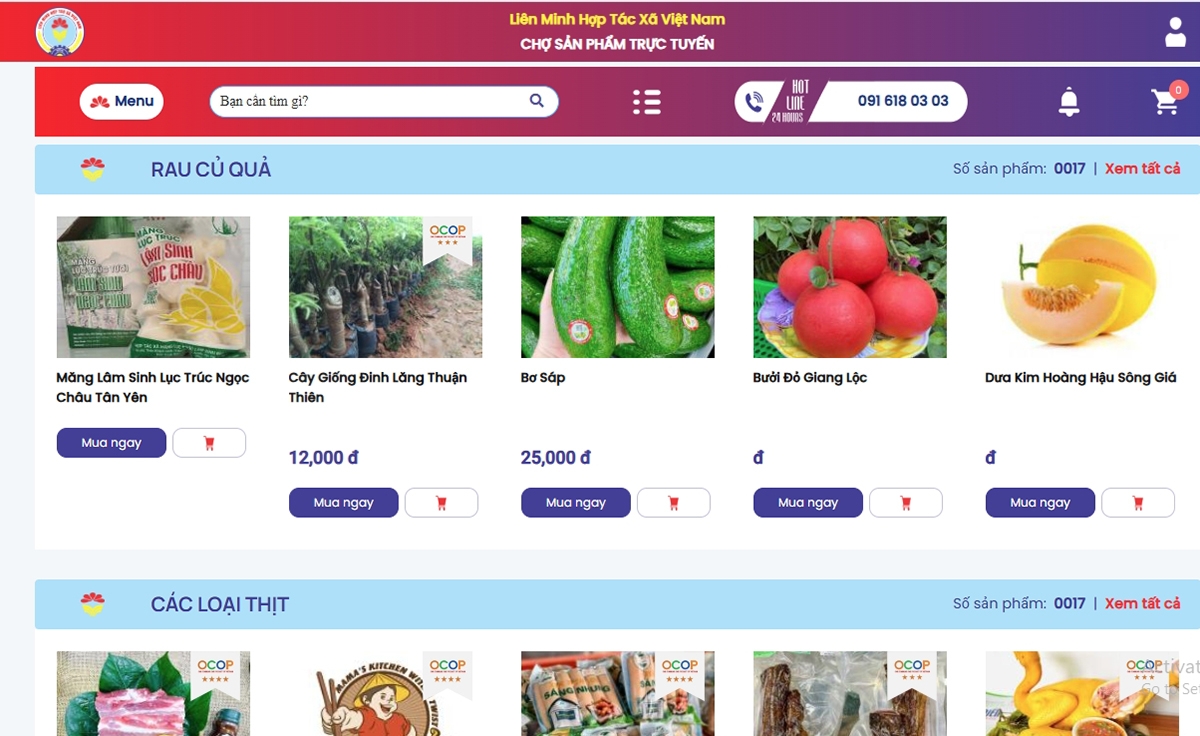
Task: Add Dưa Kim Hoàng Hậu to cart
Action: [1137, 503]
